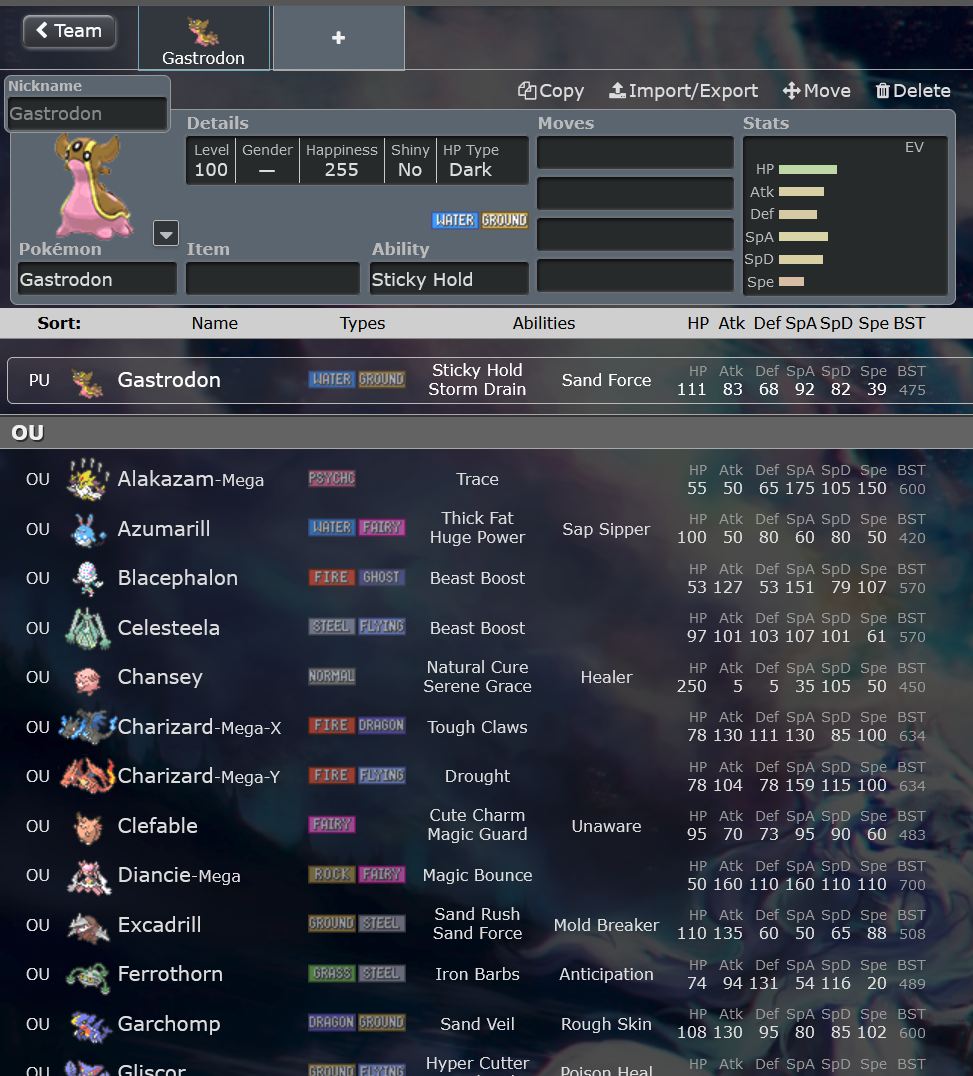Edit the Nickname input field
This screenshot has width=973, height=1076.
[87, 114]
